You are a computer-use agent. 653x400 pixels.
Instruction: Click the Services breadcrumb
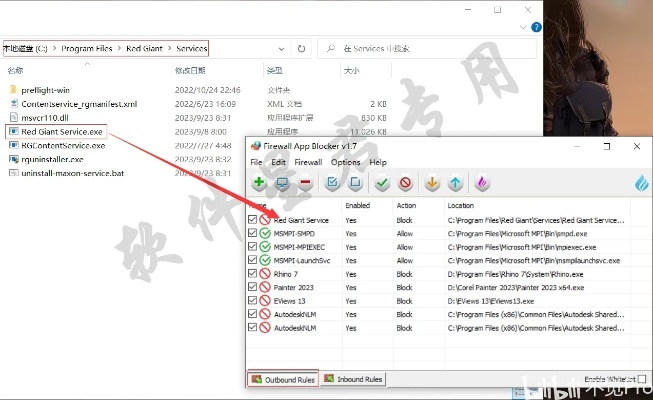click(x=192, y=48)
